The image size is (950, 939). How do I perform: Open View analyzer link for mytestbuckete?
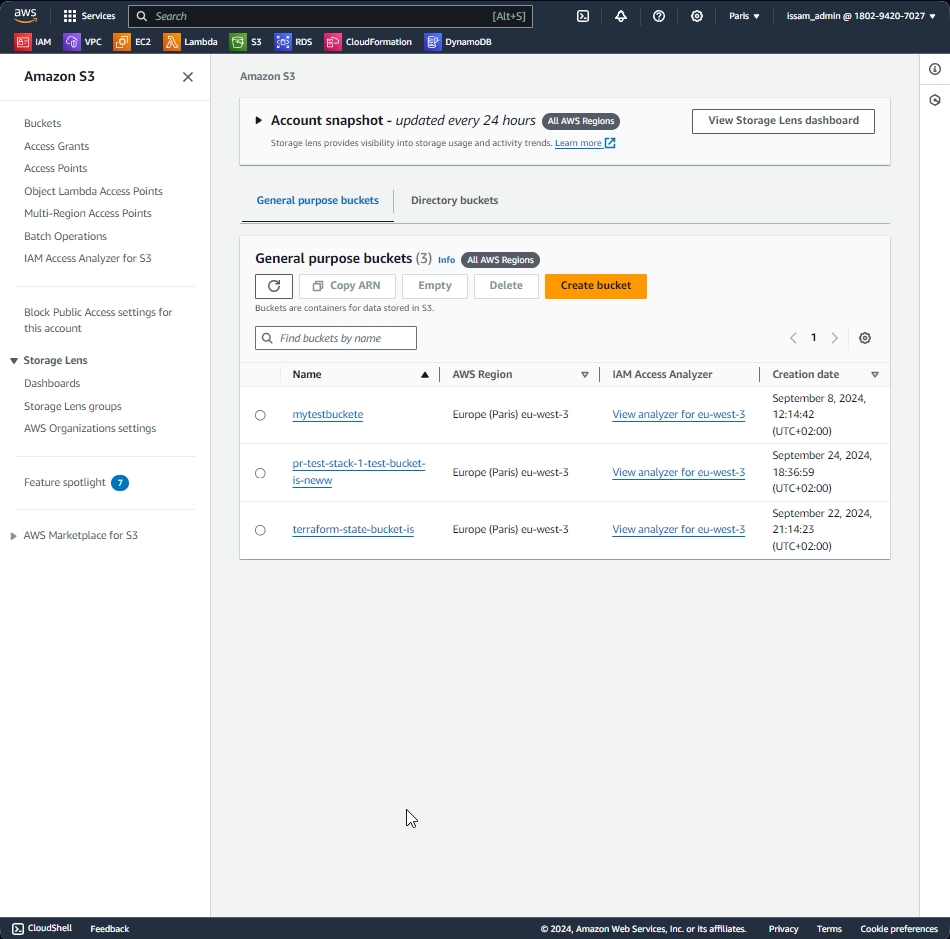tap(679, 415)
